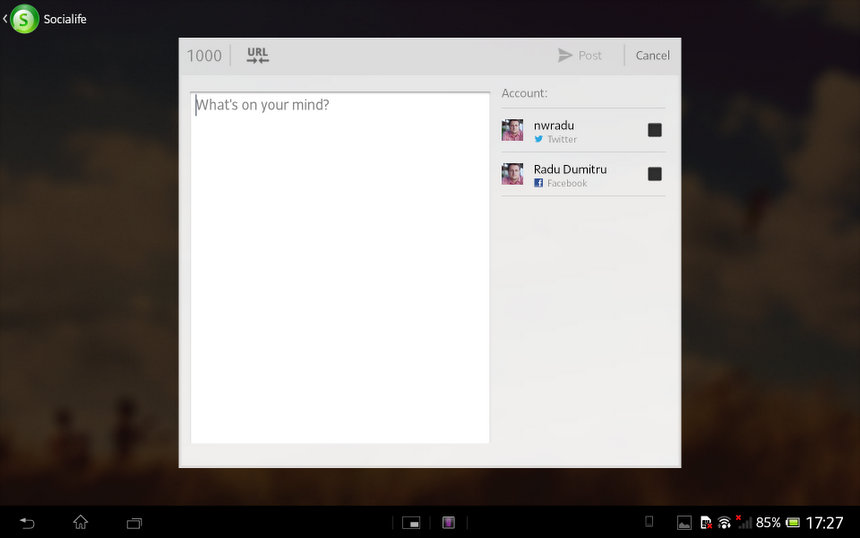Open the small apps window icon

tap(411, 523)
